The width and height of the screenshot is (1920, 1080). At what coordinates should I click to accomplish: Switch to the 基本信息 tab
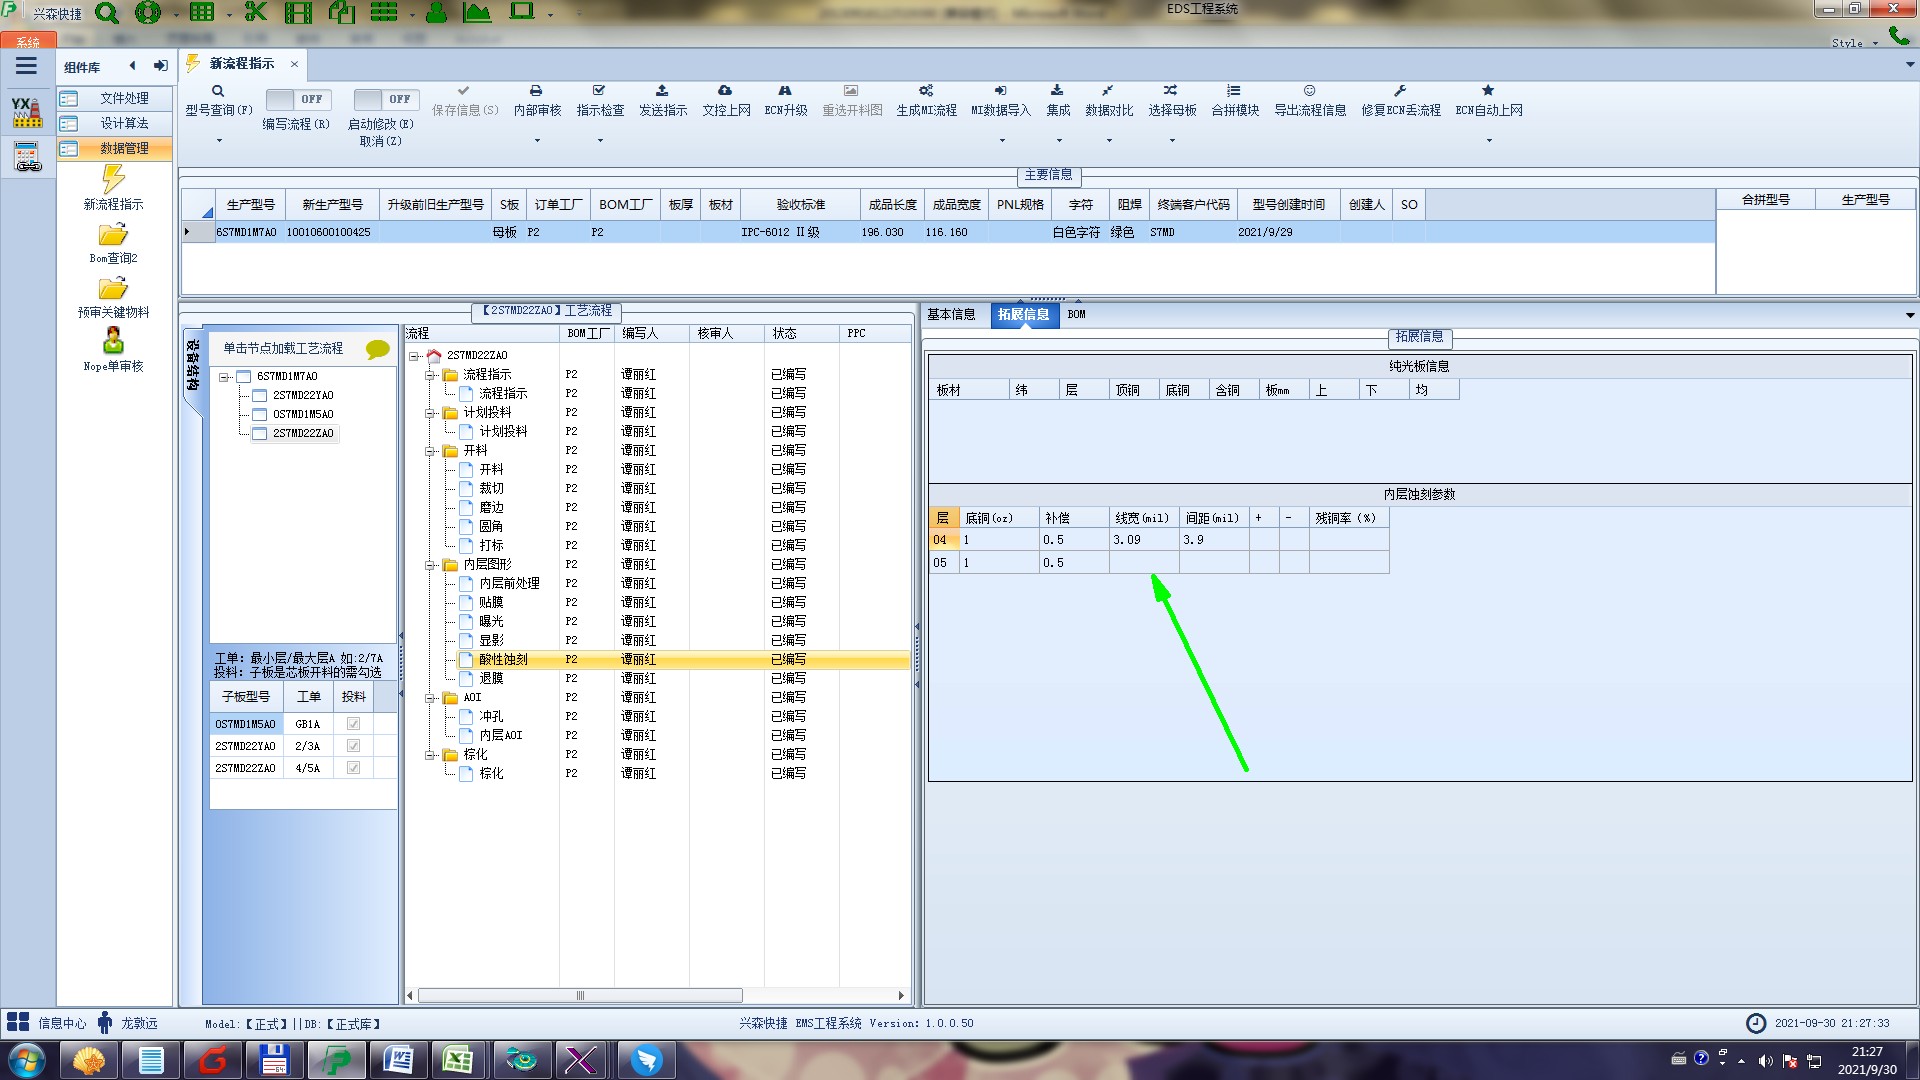click(951, 314)
